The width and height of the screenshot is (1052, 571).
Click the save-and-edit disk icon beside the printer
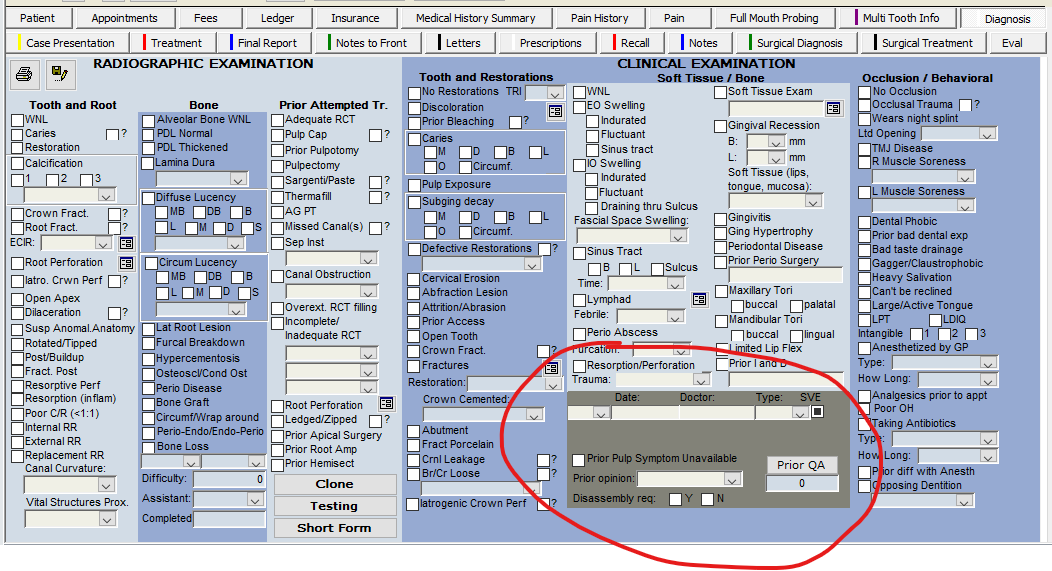[59, 73]
